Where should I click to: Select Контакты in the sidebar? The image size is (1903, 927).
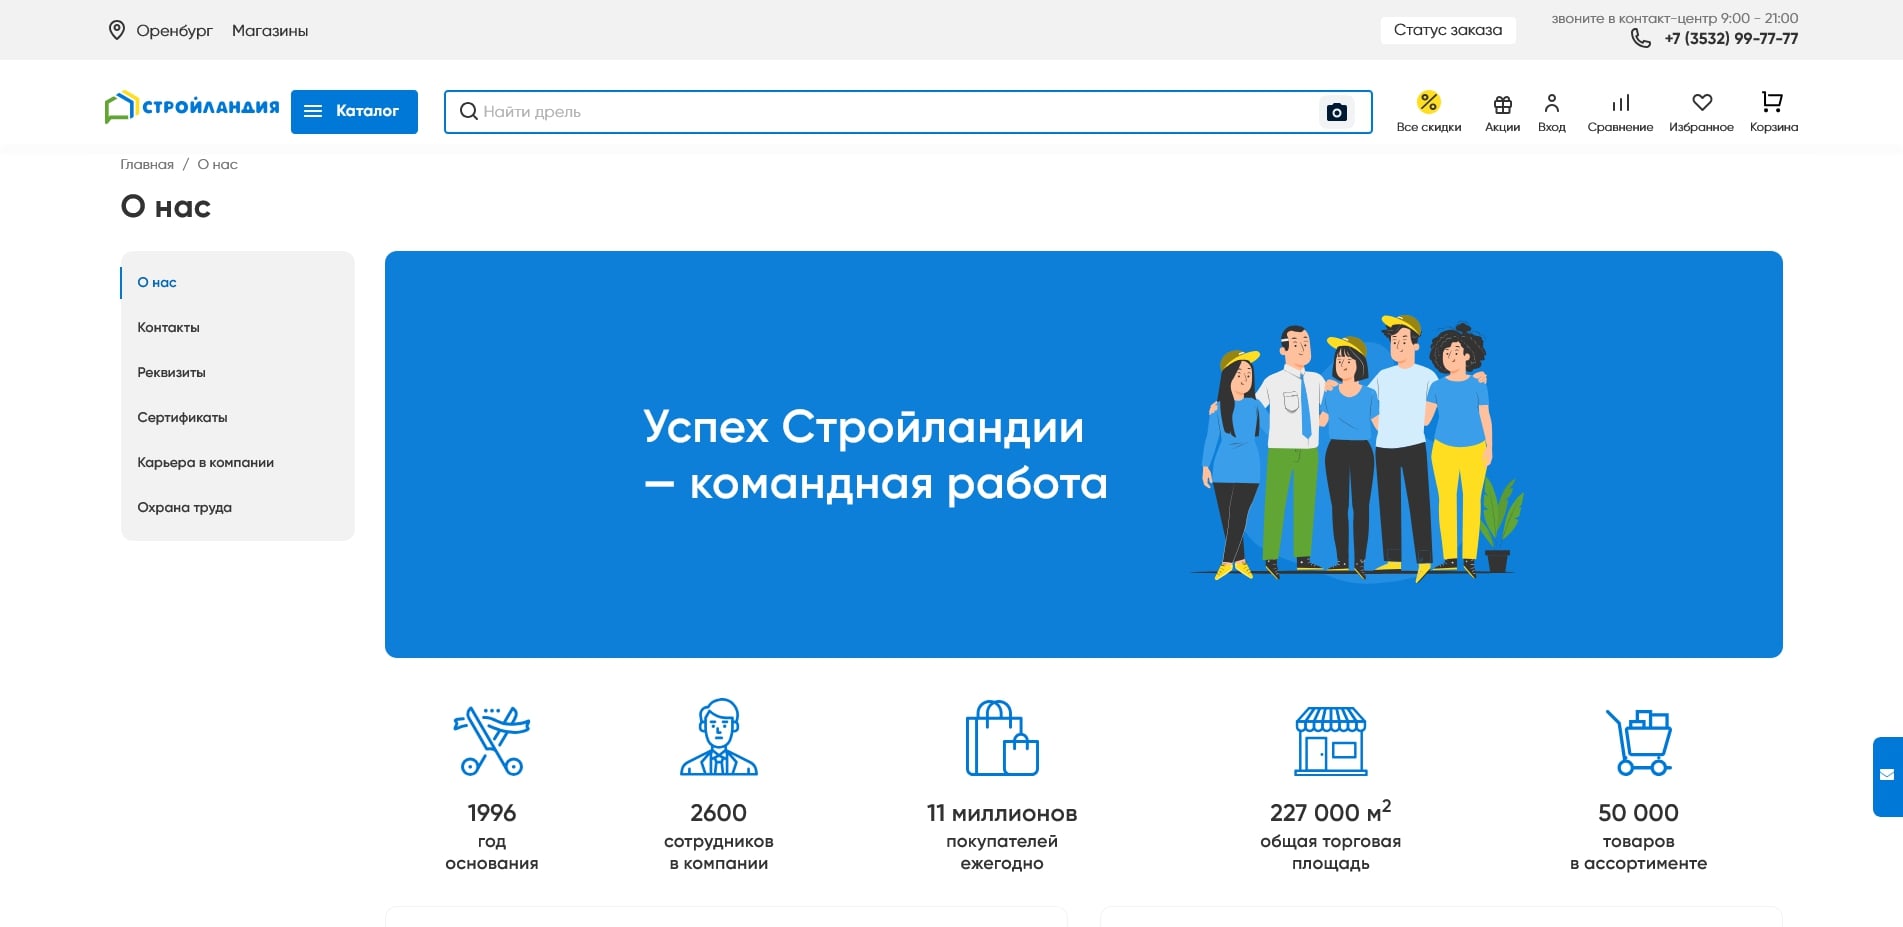[x=168, y=327]
